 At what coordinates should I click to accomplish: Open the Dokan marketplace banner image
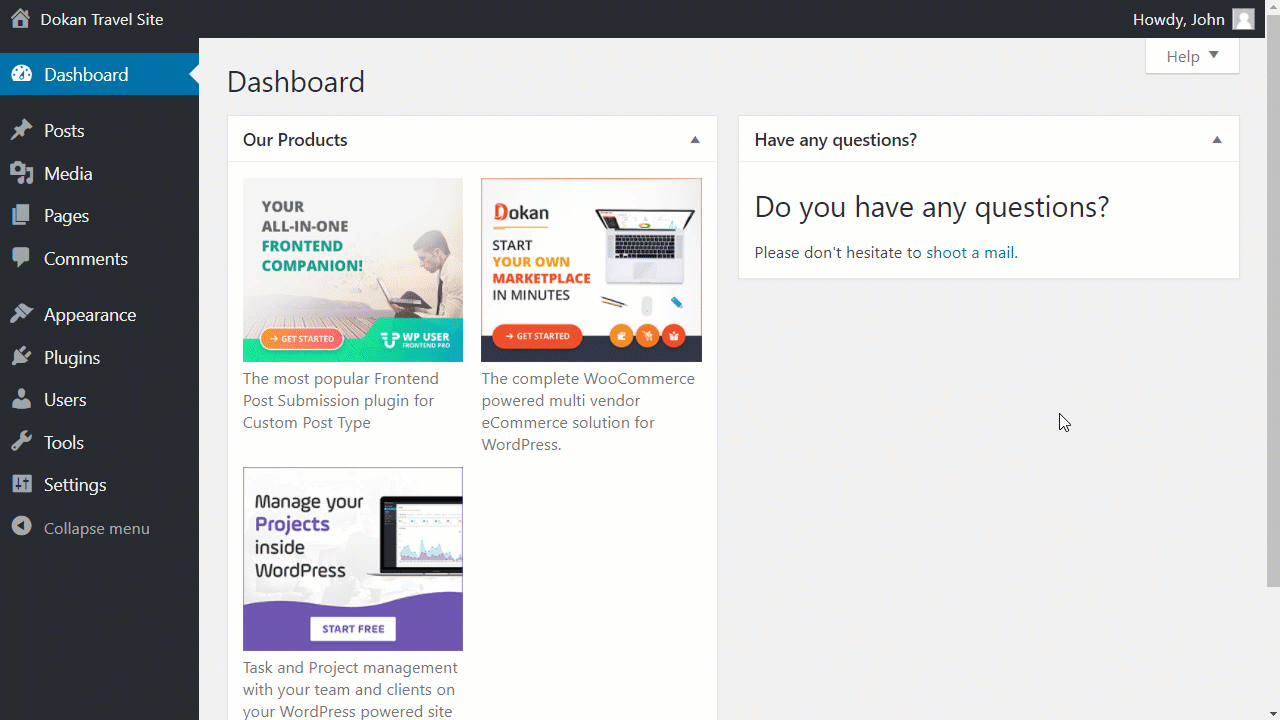tap(591, 270)
